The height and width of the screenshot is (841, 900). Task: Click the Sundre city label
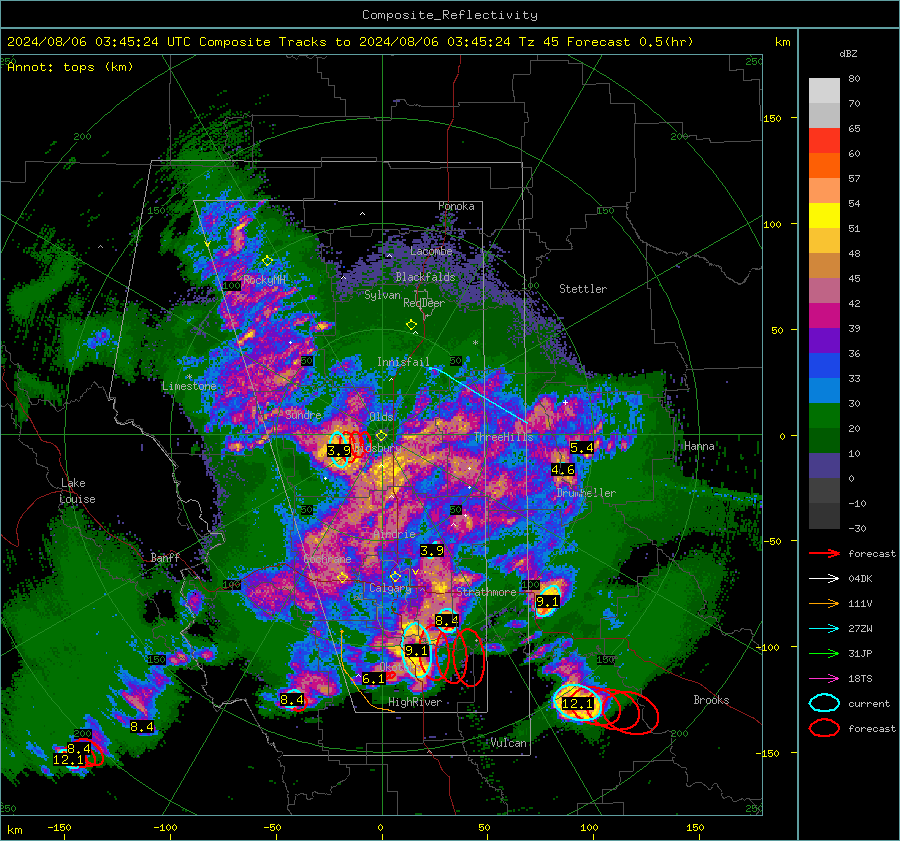pyautogui.click(x=303, y=414)
